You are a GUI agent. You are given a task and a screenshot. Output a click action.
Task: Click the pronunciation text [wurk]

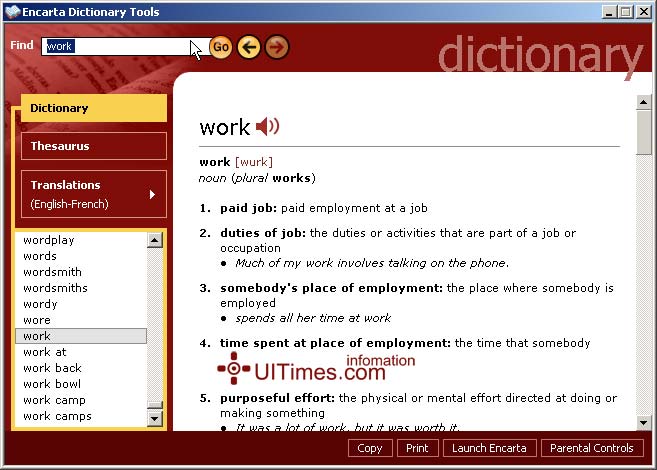pyautogui.click(x=254, y=162)
